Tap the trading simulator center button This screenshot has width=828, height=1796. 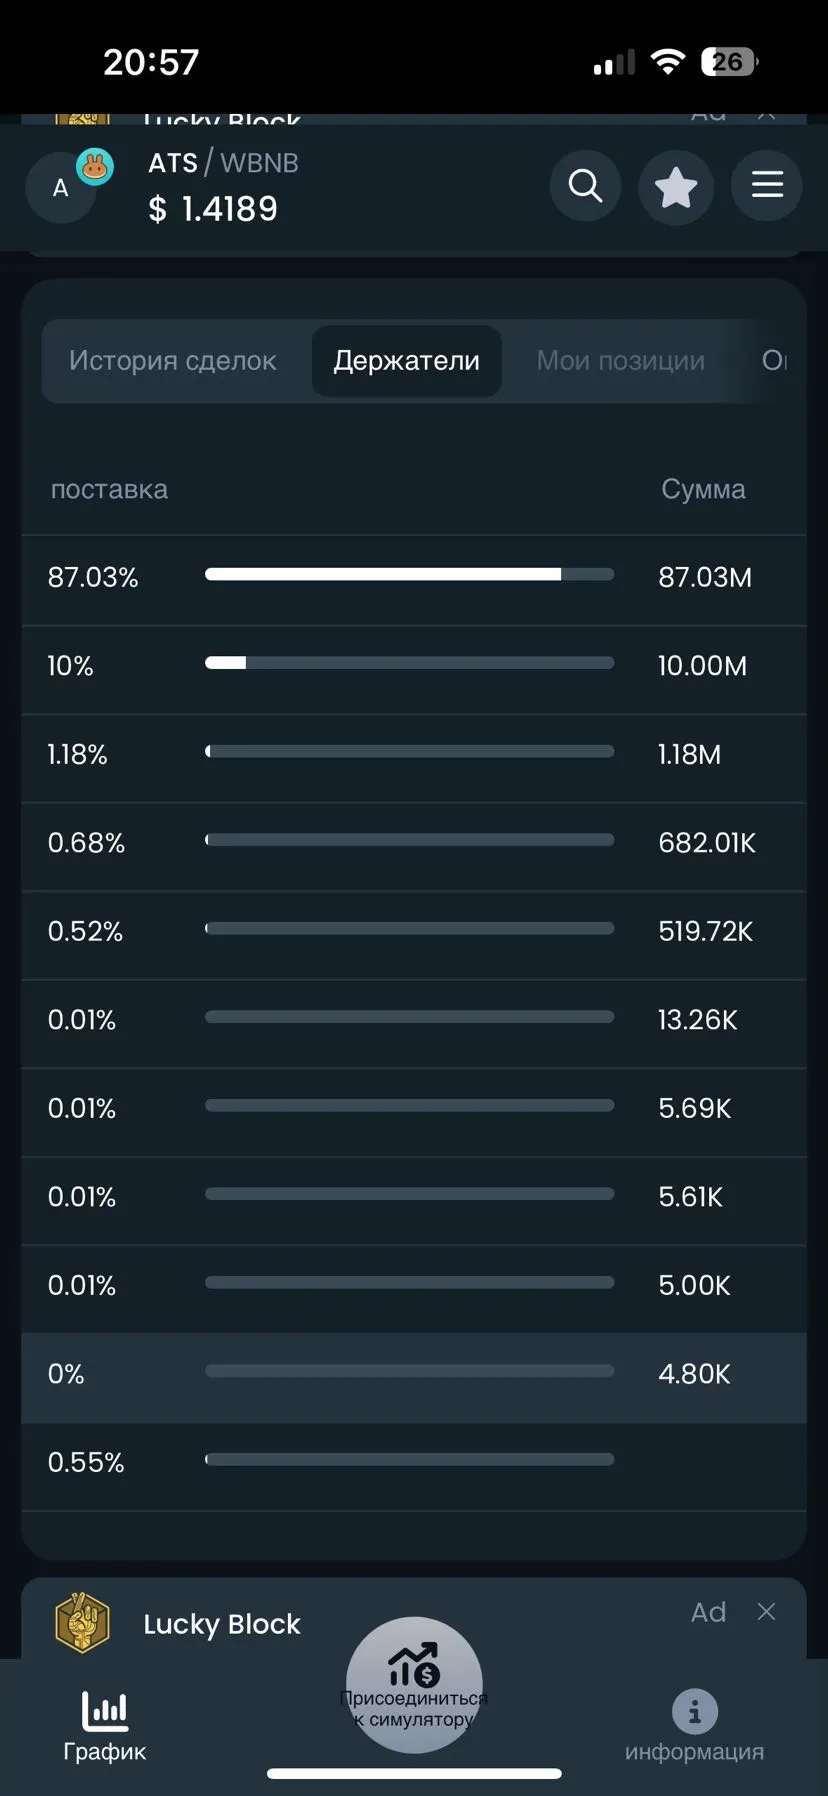pos(414,1685)
